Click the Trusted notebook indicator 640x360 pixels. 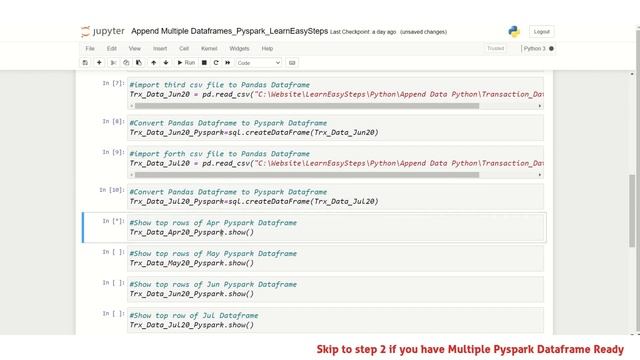pos(496,49)
